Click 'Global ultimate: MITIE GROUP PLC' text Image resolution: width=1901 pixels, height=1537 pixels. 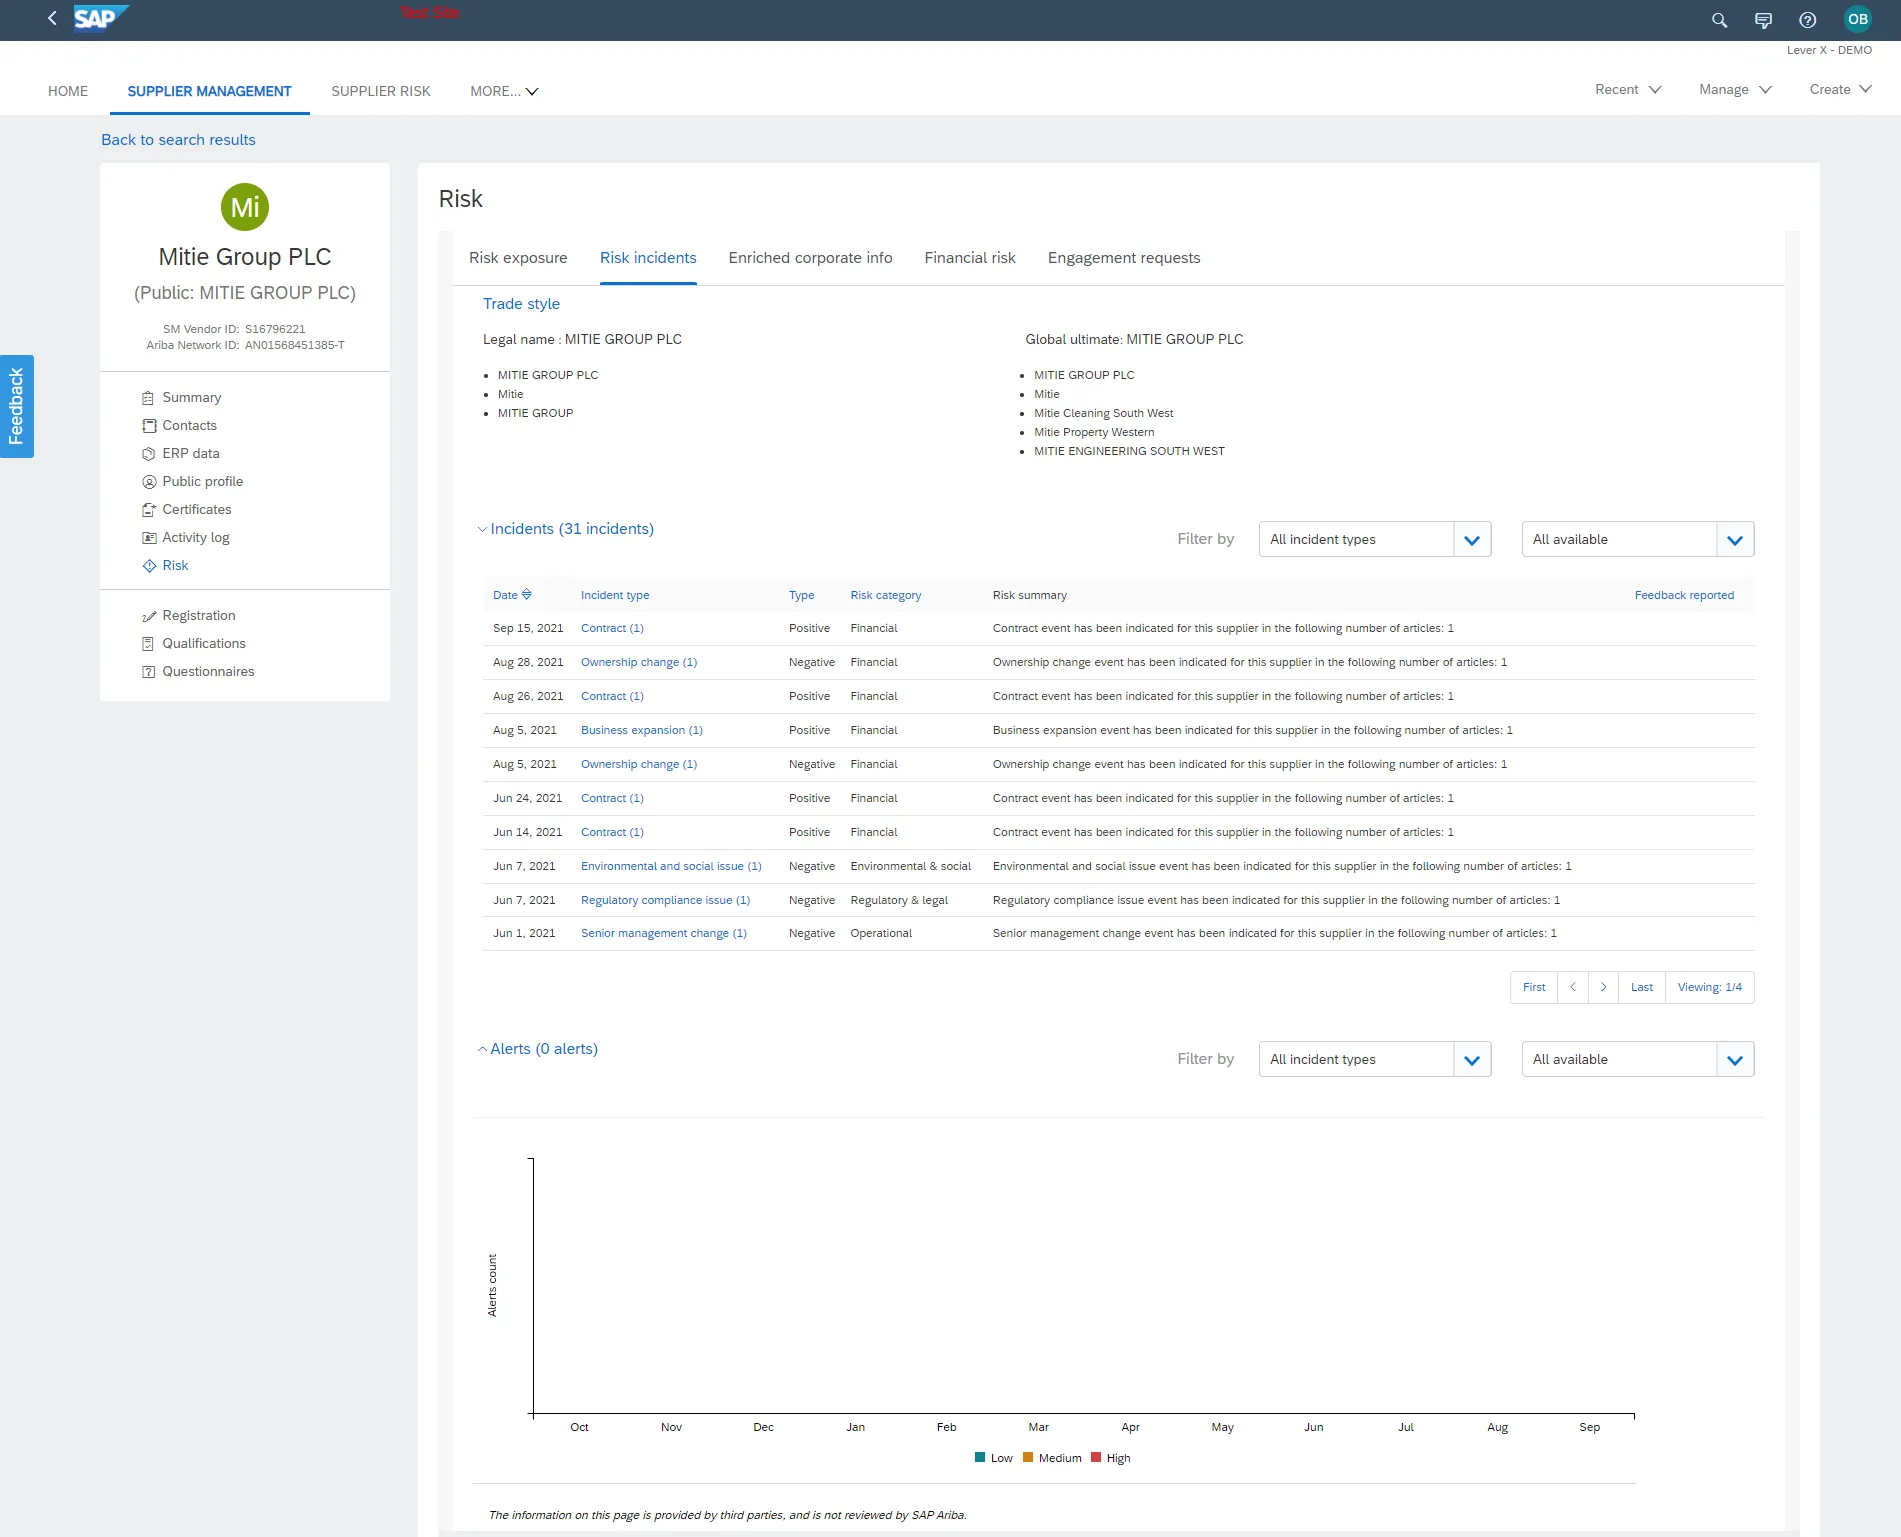tap(1134, 340)
